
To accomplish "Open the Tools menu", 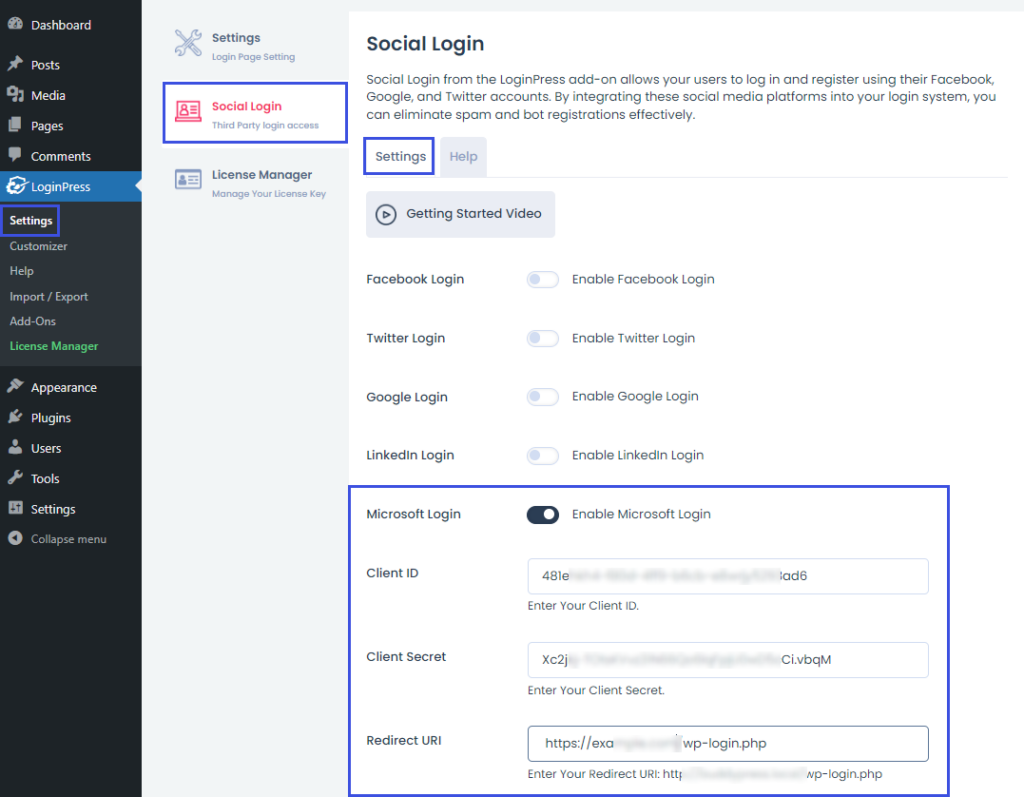I will coord(71,478).
